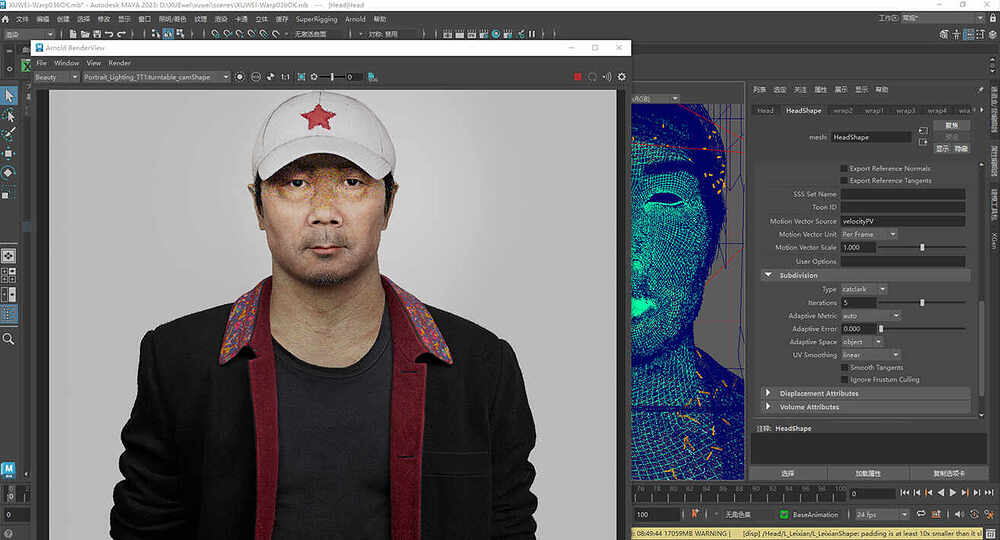The height and width of the screenshot is (540, 1000).
Task: Select the arrow Select tool in Maya toolbox
Action: (9, 96)
